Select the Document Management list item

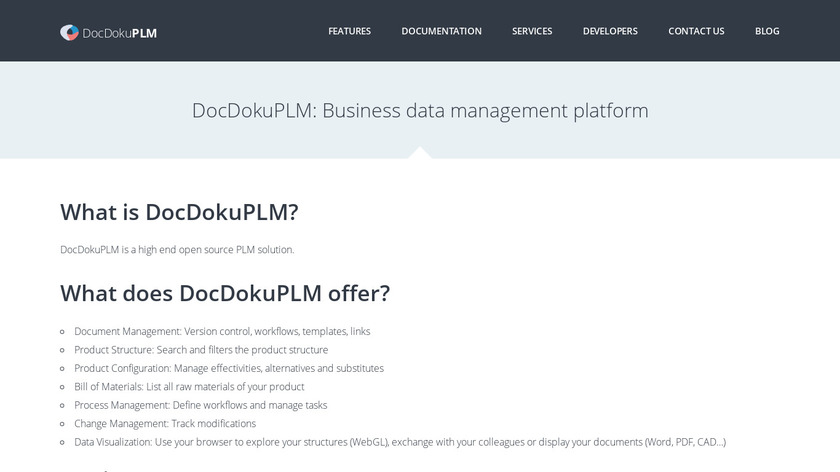(x=222, y=331)
